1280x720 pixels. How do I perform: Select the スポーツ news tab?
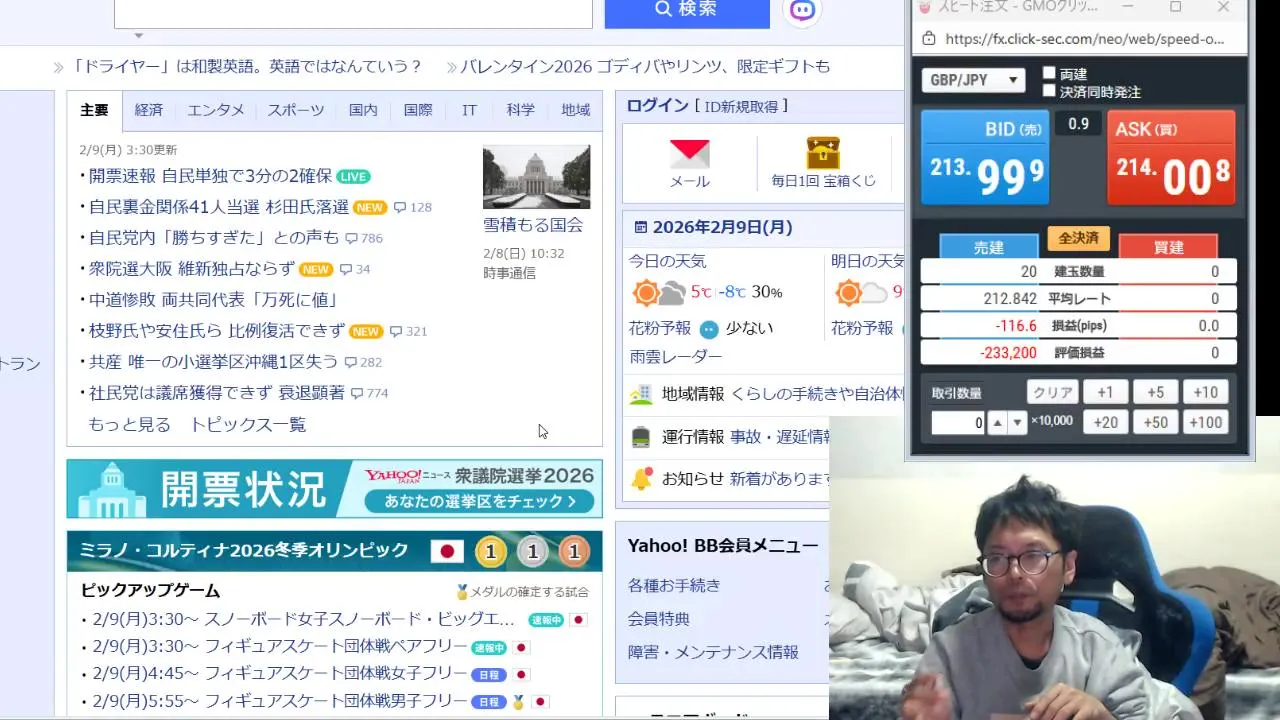coord(295,110)
